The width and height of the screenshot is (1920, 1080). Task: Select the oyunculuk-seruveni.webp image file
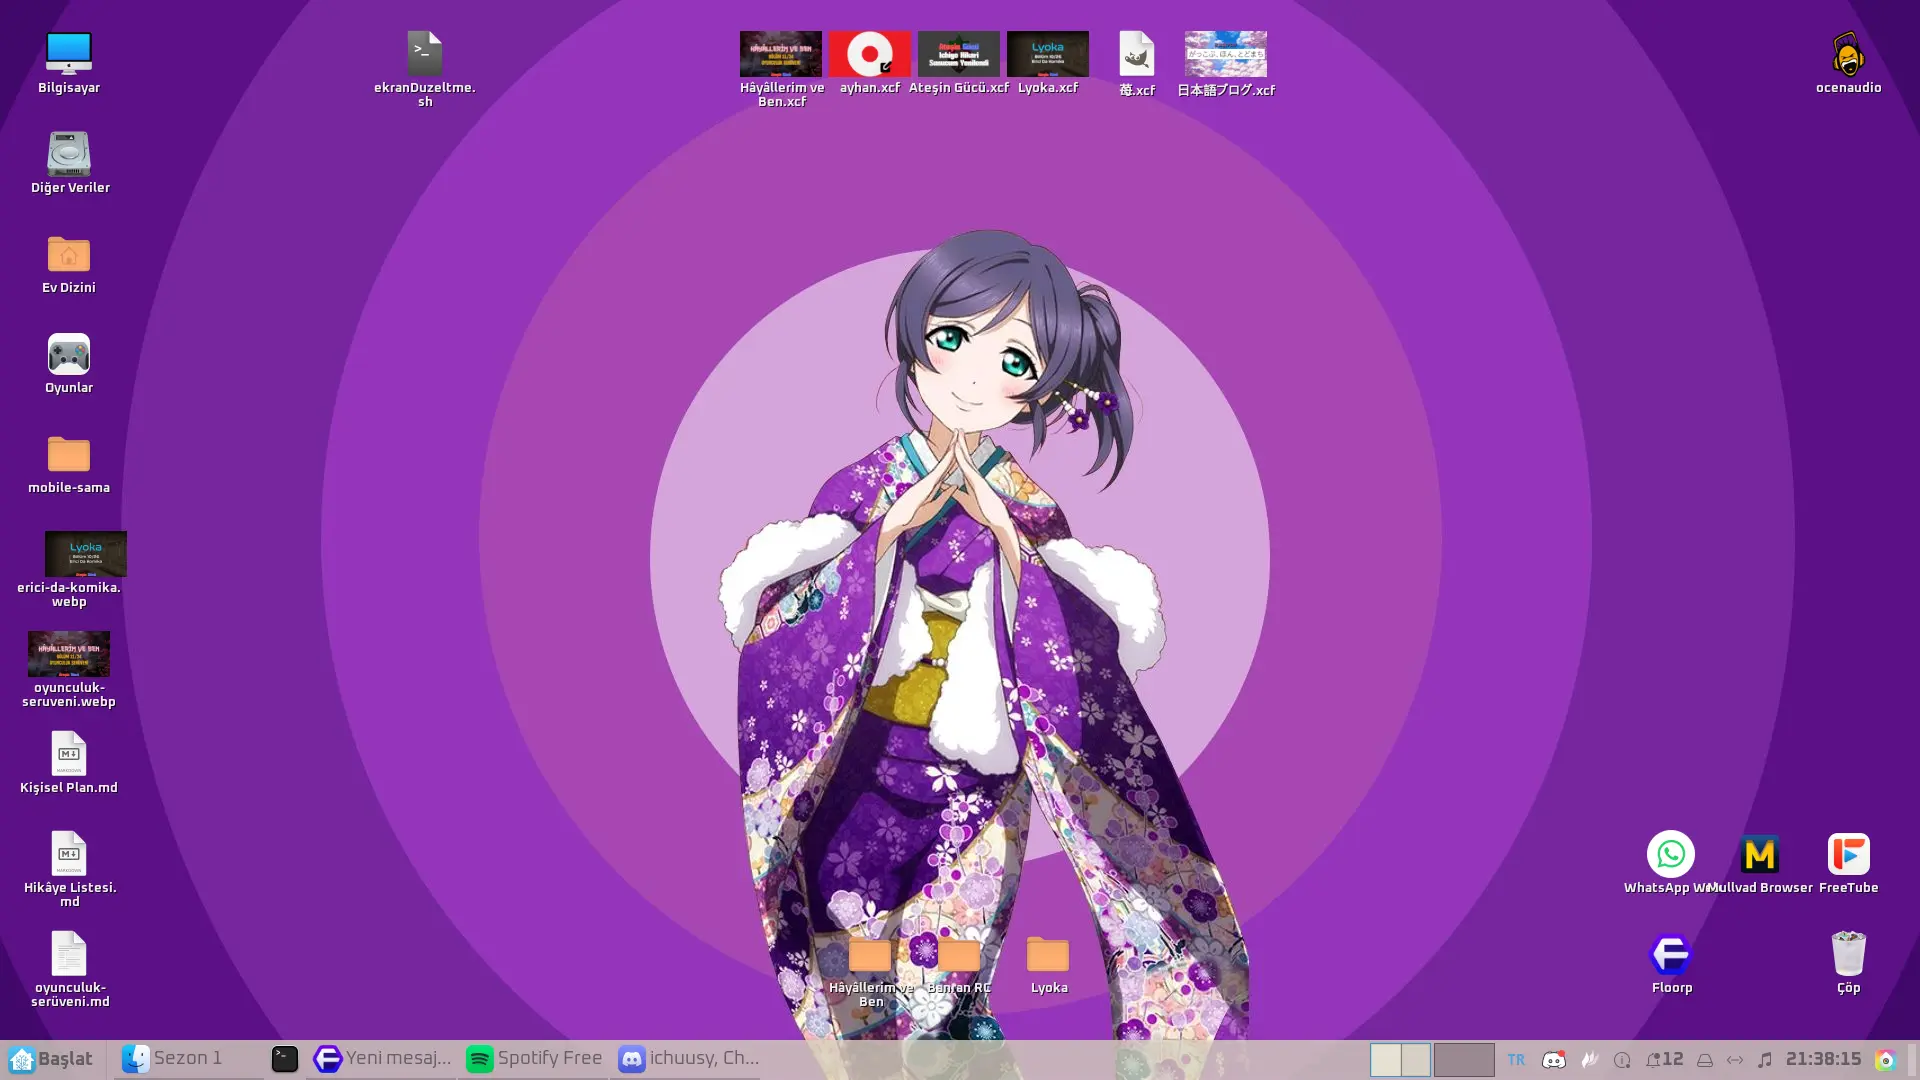point(69,669)
